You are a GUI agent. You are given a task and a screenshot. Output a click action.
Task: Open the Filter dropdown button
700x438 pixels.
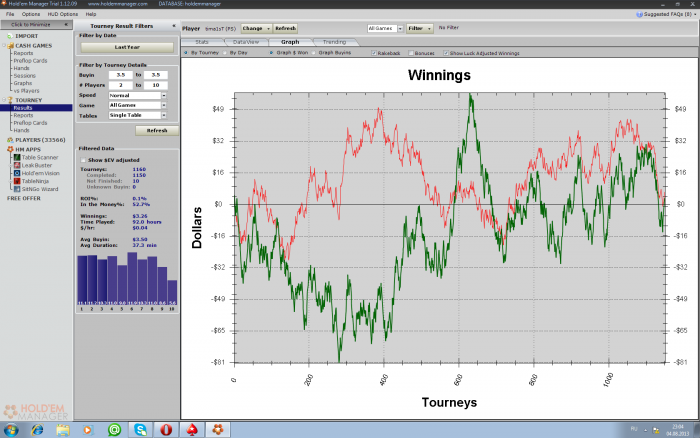420,28
